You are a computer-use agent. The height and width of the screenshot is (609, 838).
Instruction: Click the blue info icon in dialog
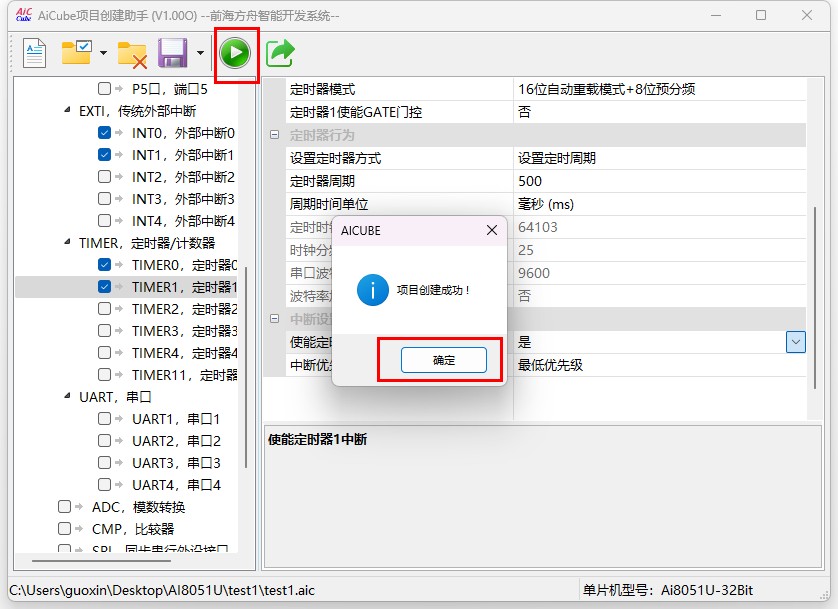[373, 290]
